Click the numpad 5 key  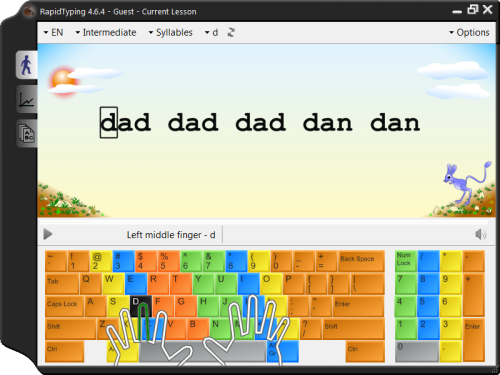click(428, 306)
